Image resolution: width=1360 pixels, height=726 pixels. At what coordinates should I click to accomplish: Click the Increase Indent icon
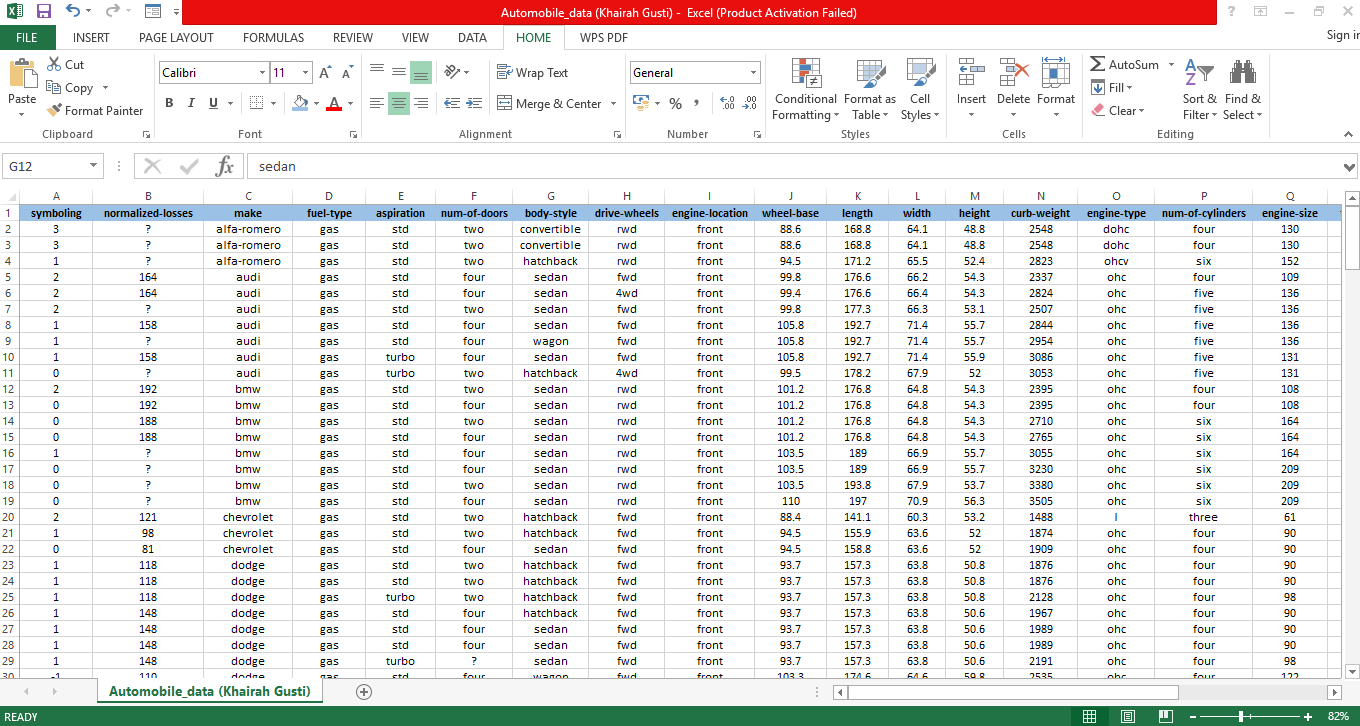[474, 103]
